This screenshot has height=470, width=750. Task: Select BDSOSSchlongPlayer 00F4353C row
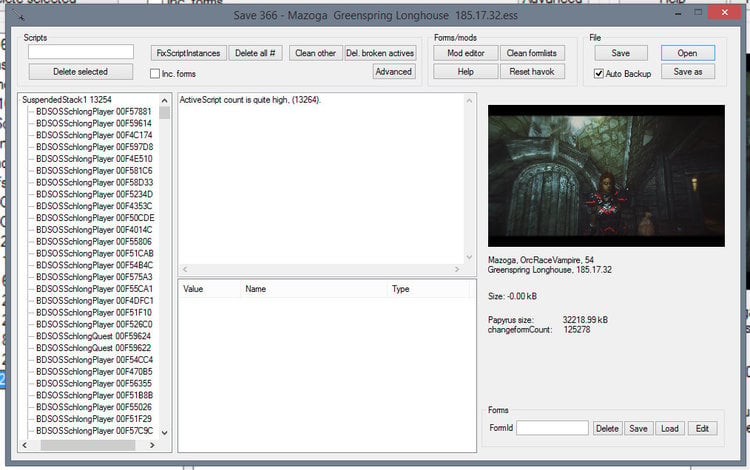pyautogui.click(x=94, y=206)
